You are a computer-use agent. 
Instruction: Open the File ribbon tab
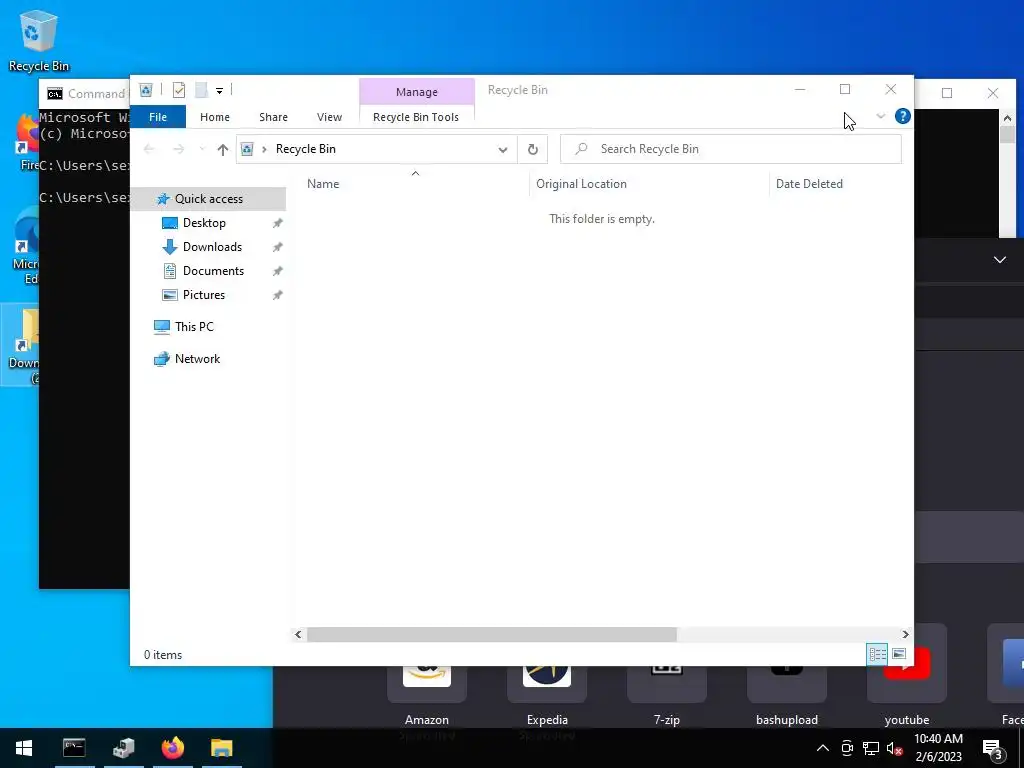coord(158,117)
